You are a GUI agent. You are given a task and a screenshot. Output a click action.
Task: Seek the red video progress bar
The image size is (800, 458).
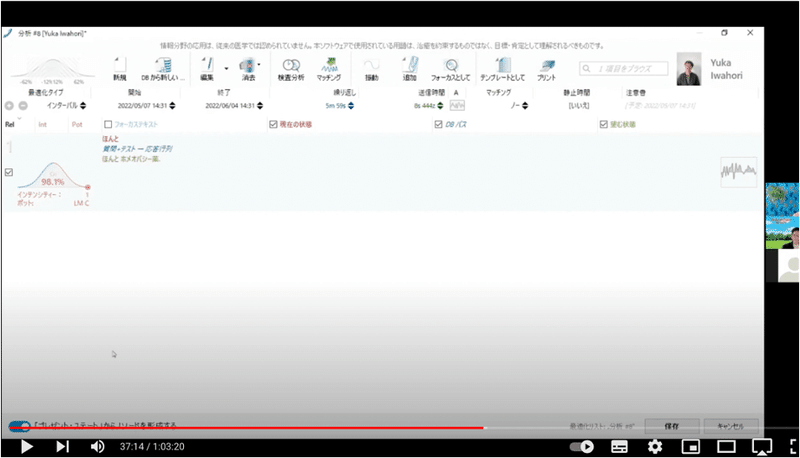pyautogui.click(x=246, y=428)
